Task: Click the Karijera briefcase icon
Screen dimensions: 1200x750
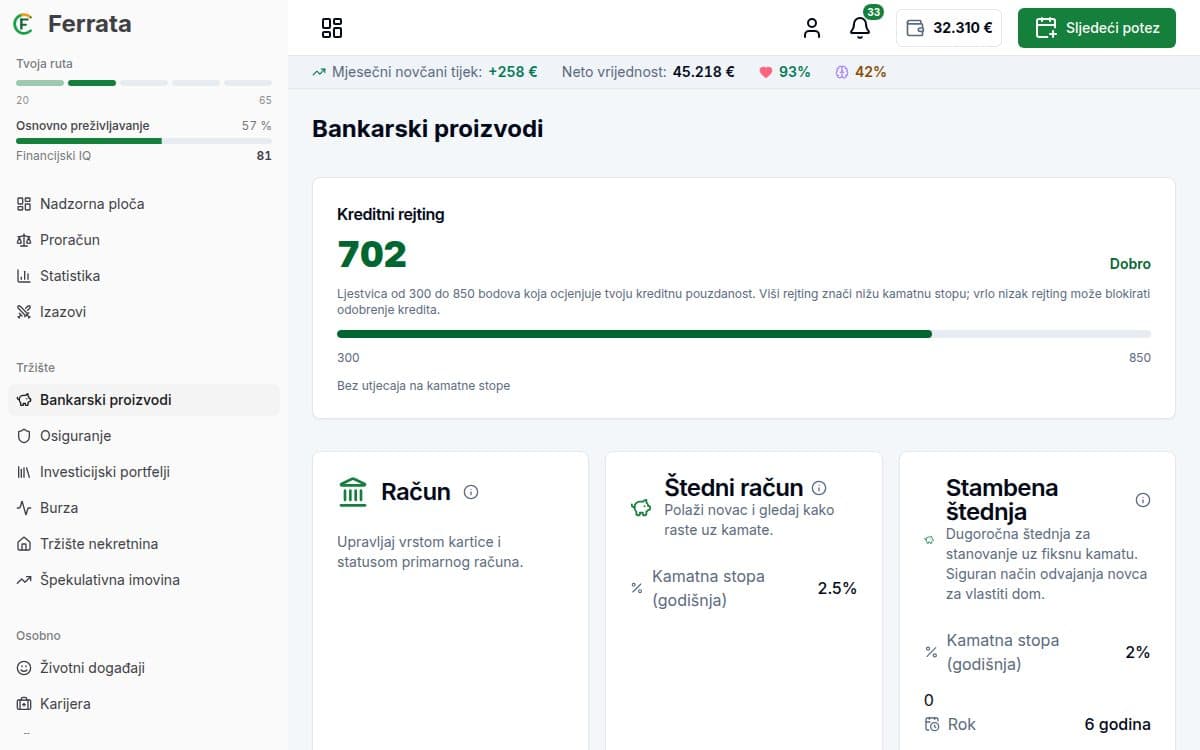Action: 24,704
